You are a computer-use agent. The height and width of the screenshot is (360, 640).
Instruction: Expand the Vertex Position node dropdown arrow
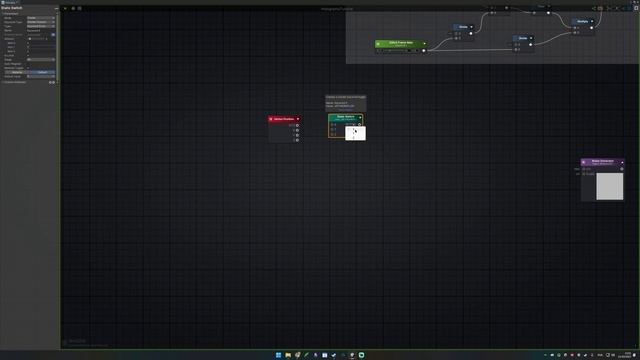[298, 119]
